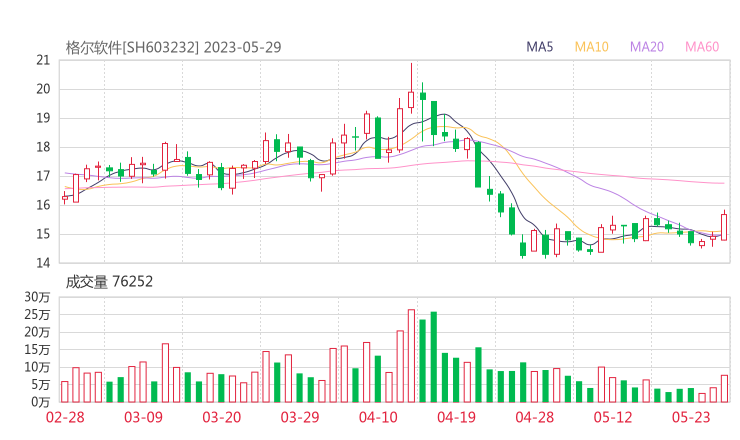Click the 05-12 date axis label
The image size is (740, 440).
pyautogui.click(x=613, y=417)
